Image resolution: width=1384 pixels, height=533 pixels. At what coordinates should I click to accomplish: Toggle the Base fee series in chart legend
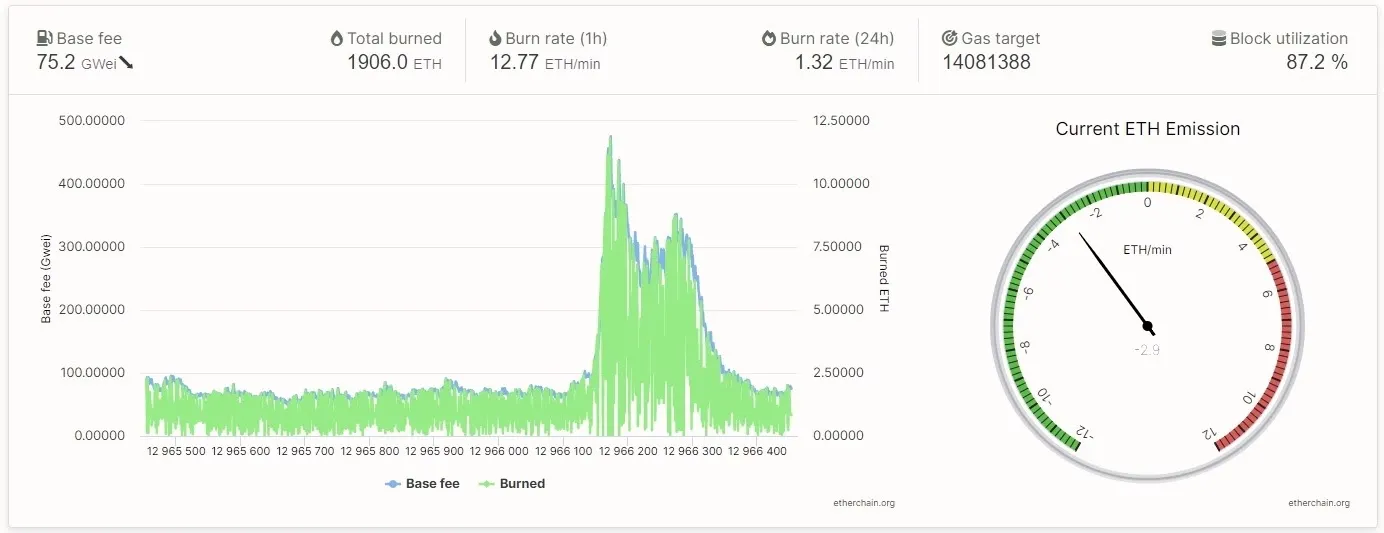tap(422, 484)
